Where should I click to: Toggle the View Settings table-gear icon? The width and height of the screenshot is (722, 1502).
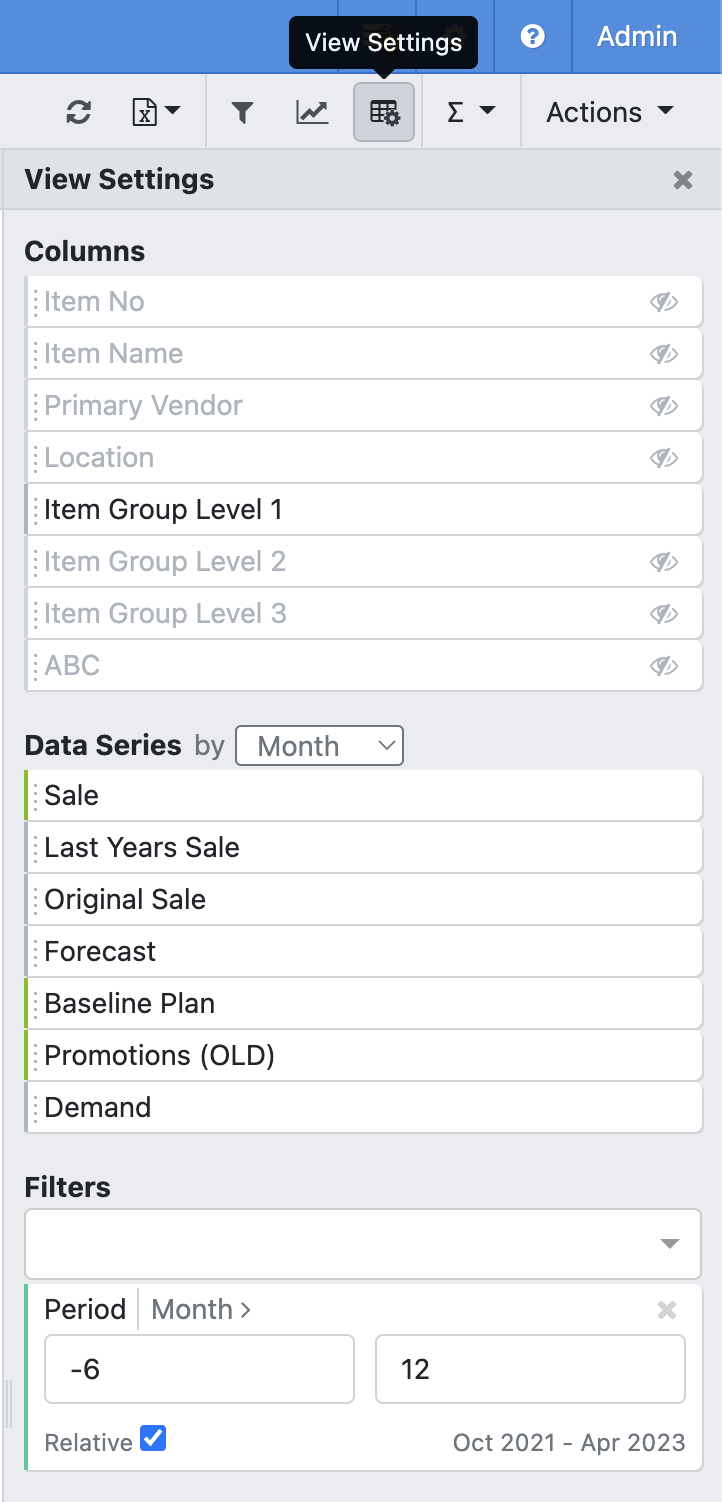pos(384,113)
